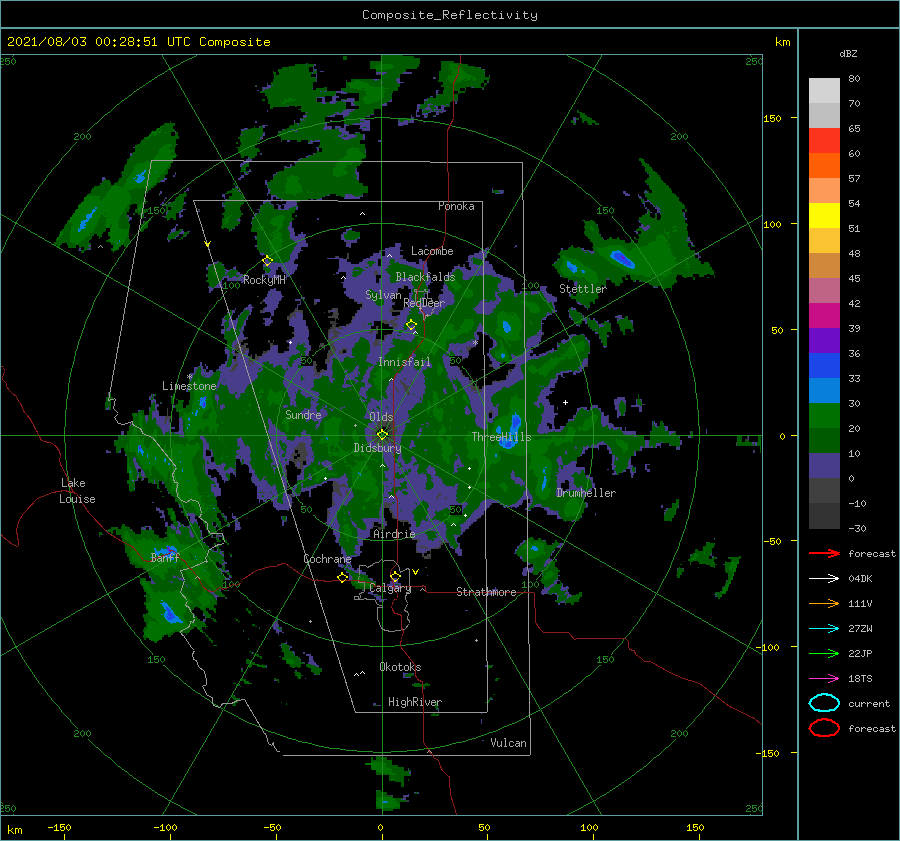Click the Vulcan label
The height and width of the screenshot is (841, 900).
[509, 743]
